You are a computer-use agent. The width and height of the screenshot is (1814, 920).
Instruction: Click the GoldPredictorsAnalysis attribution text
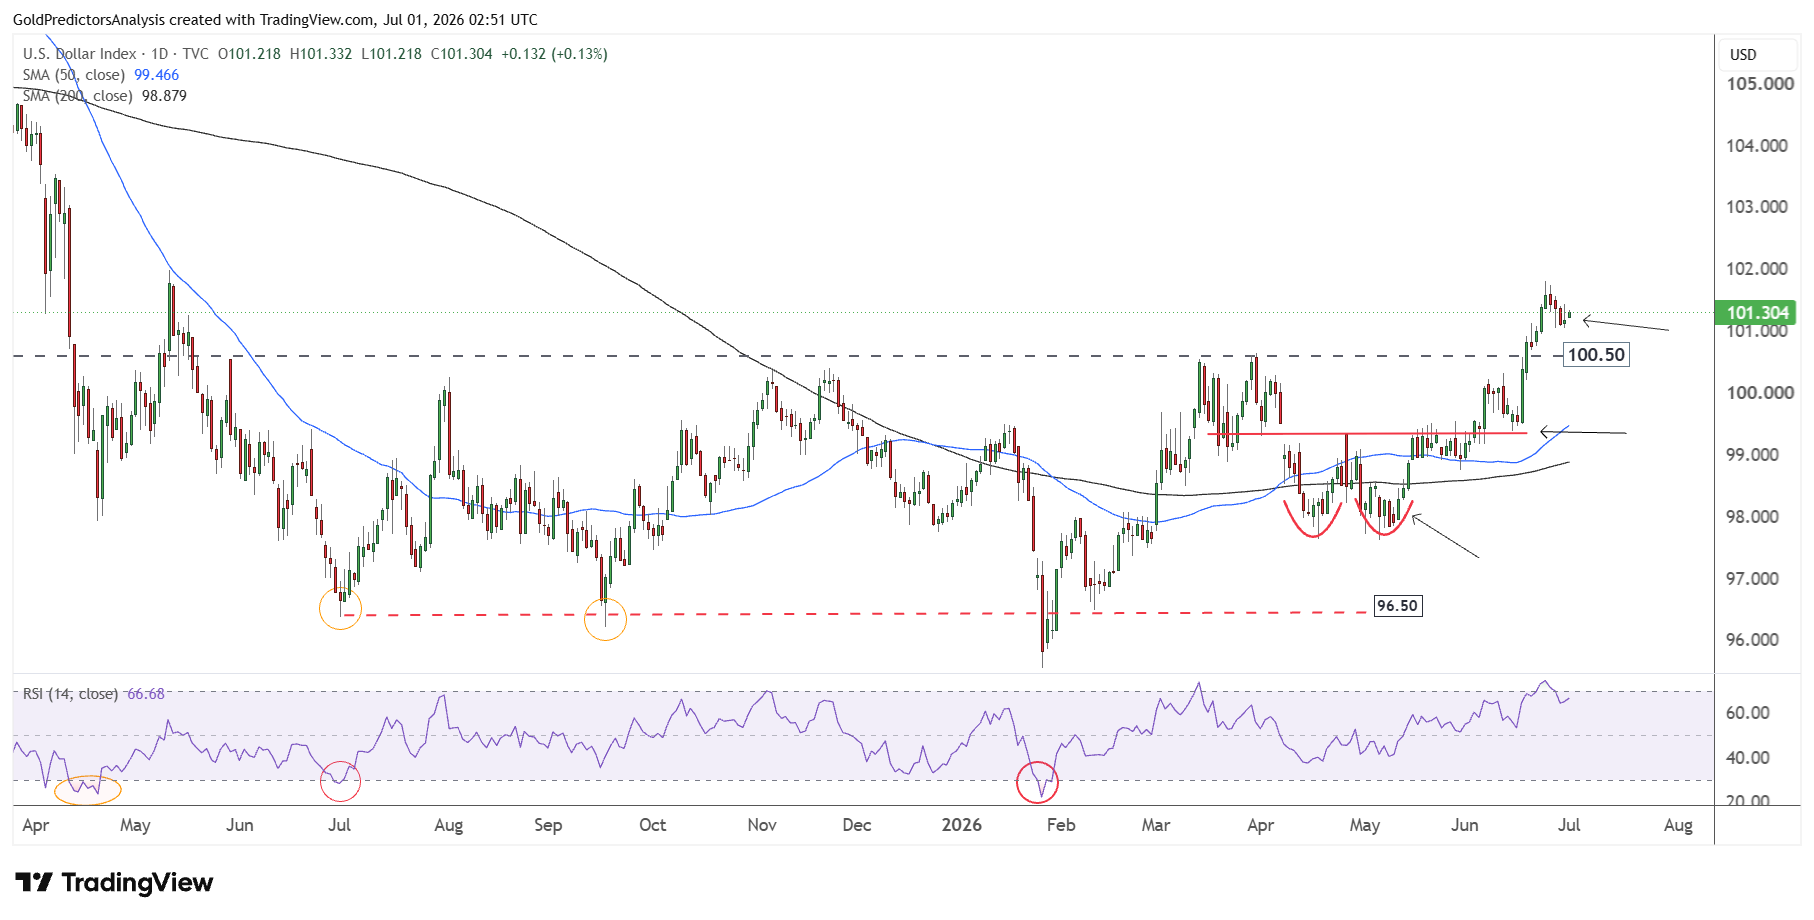275,20
